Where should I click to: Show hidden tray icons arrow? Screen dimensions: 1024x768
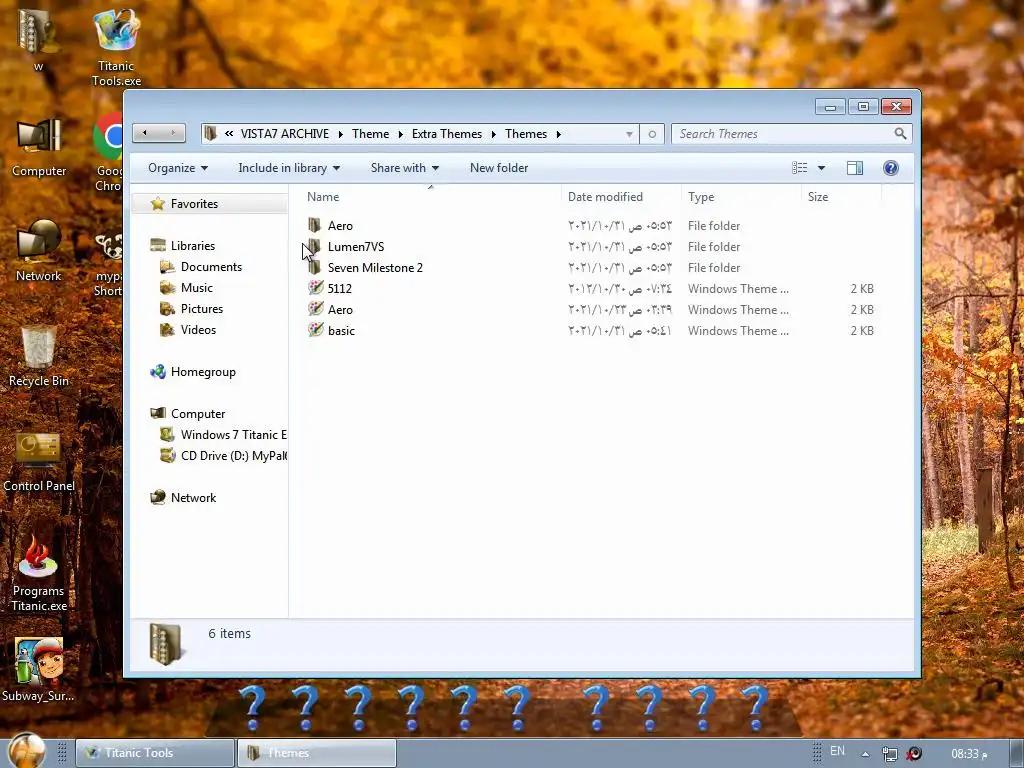click(865, 754)
